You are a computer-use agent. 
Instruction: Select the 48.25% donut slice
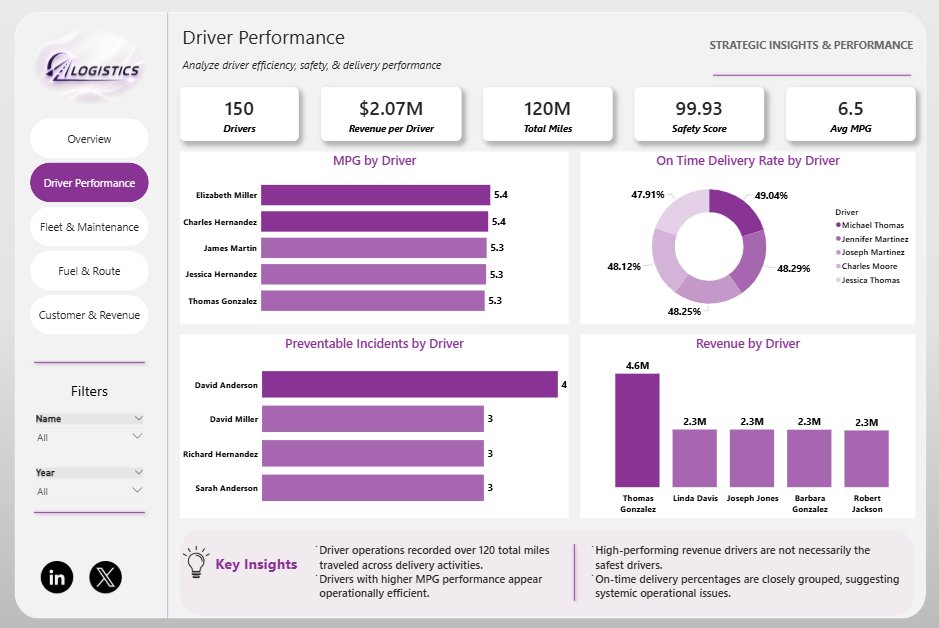point(708,290)
